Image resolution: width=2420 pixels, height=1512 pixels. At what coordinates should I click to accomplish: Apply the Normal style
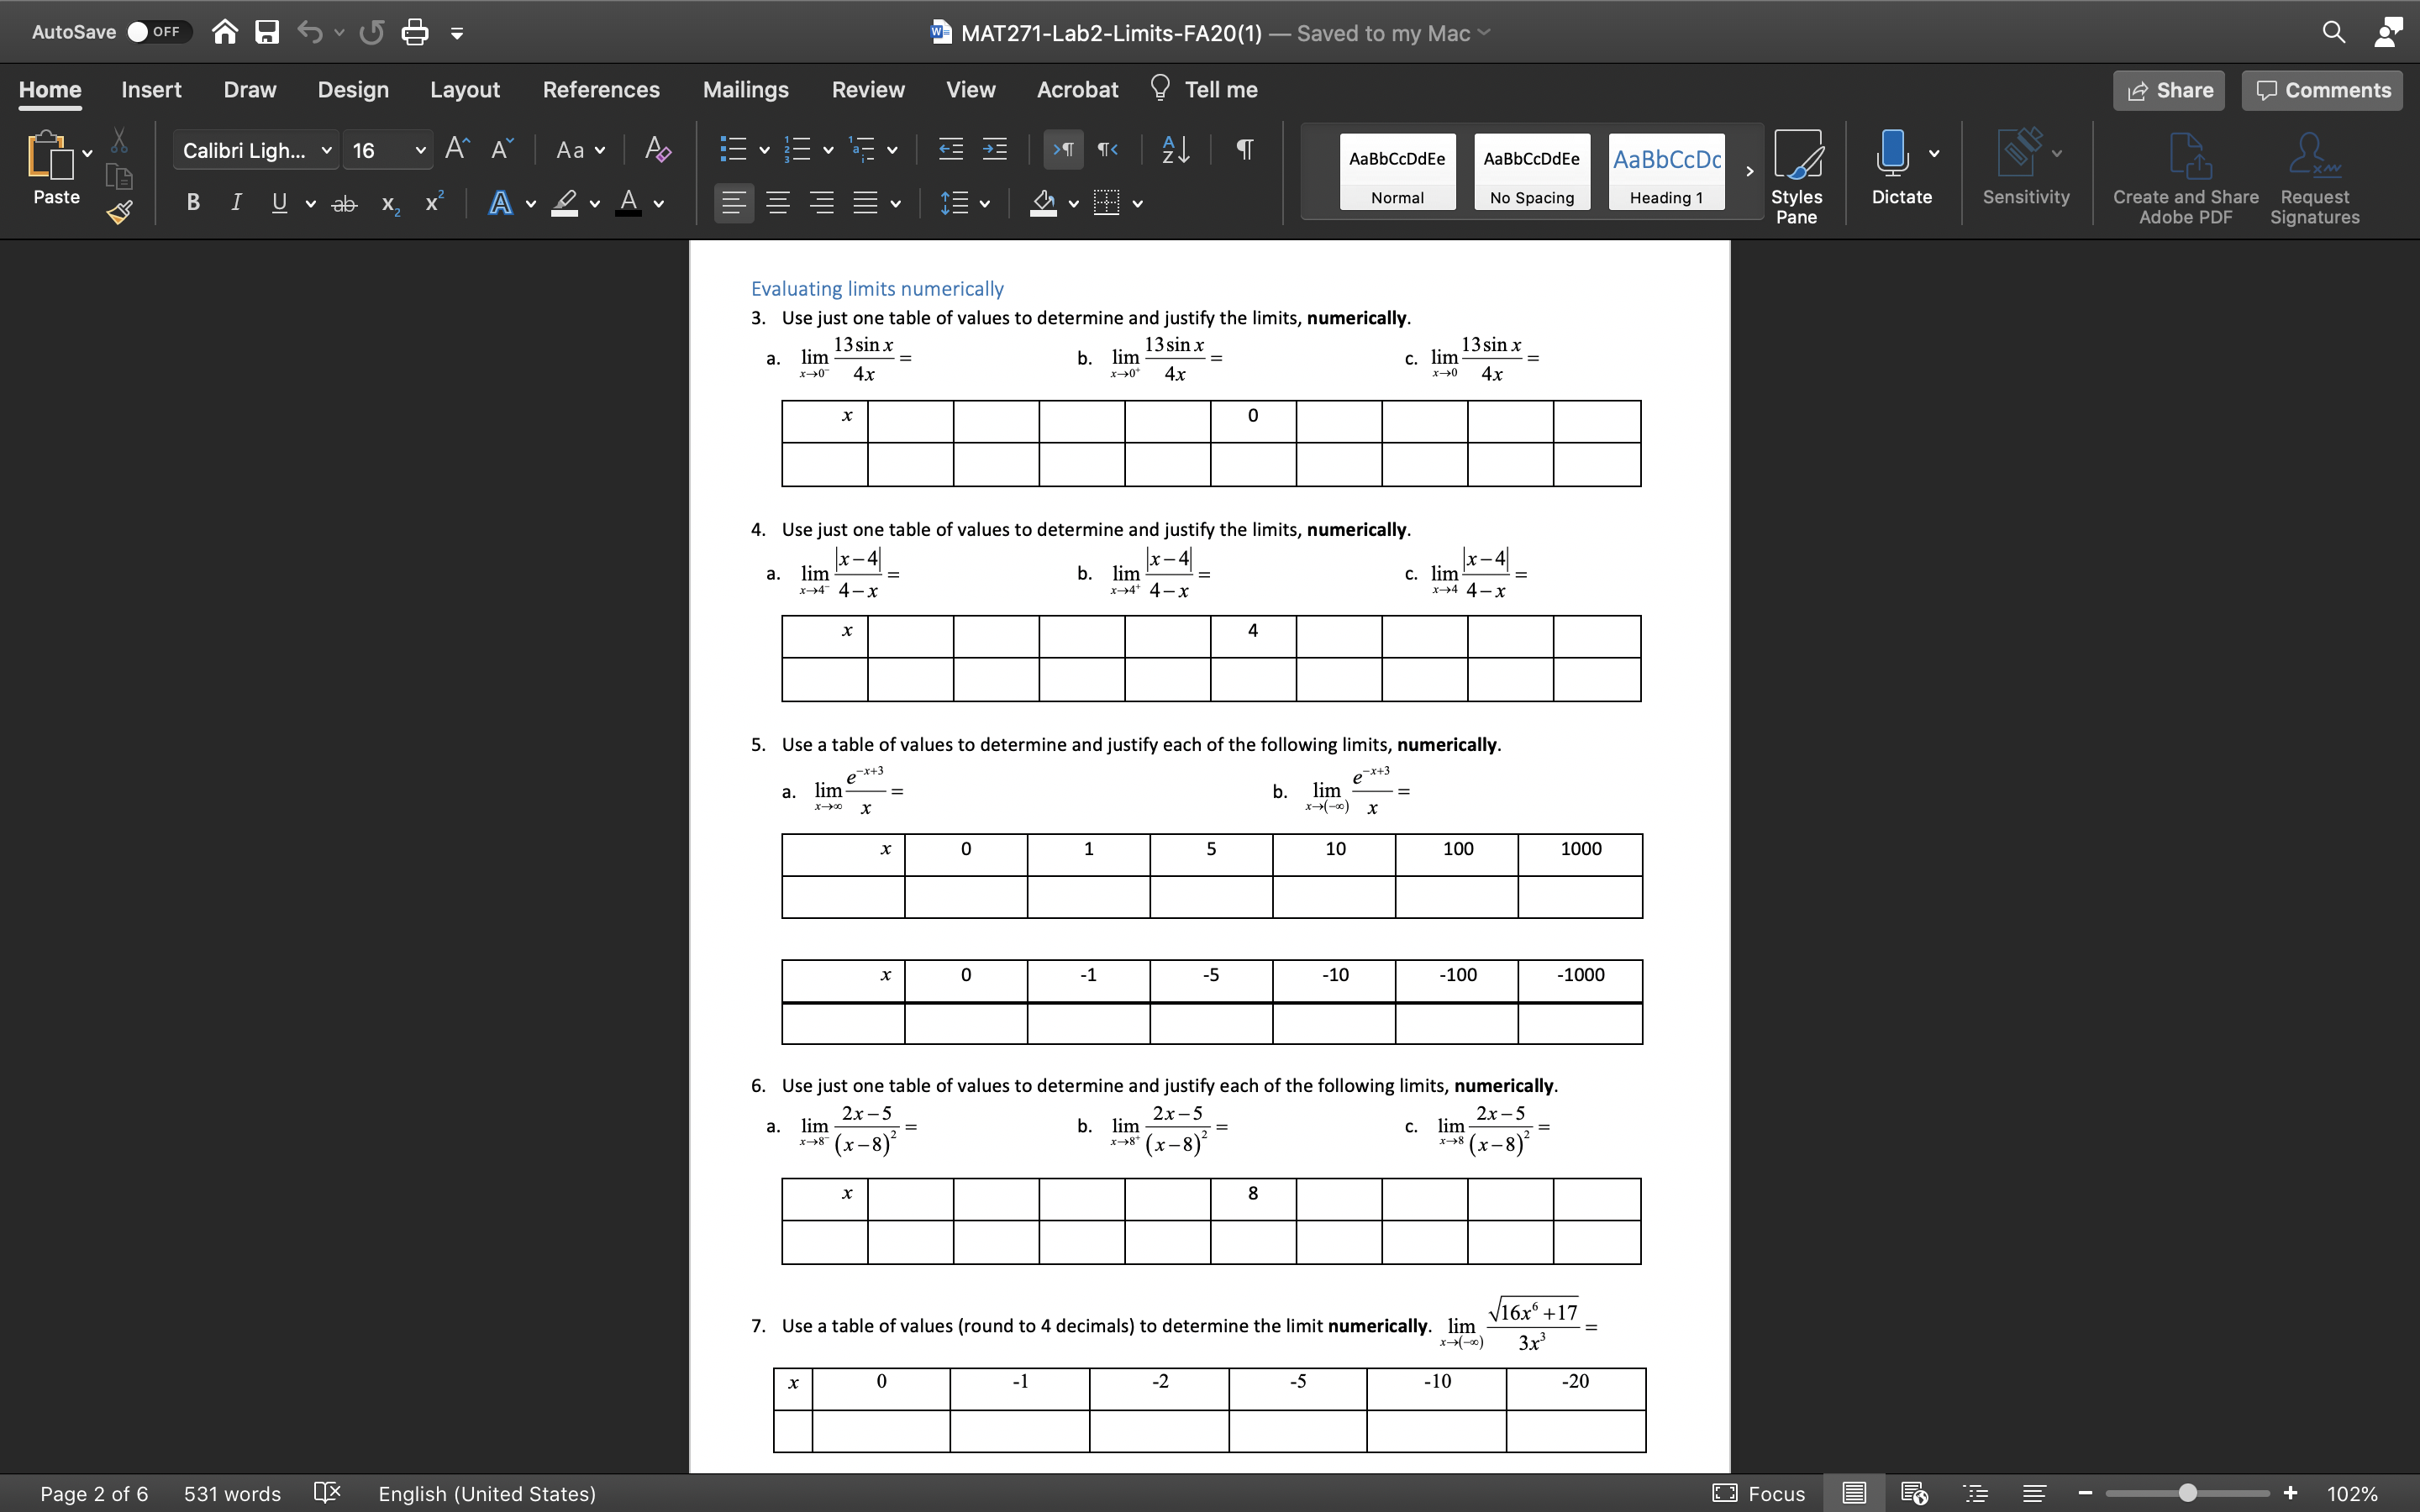pyautogui.click(x=1397, y=171)
